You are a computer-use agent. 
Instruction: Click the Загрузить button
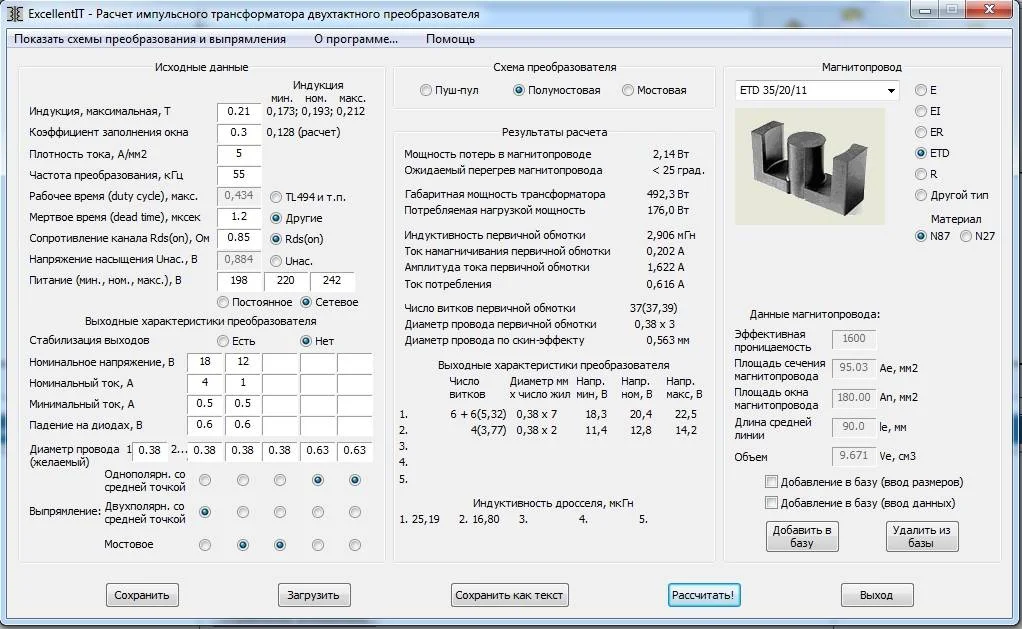click(314, 595)
